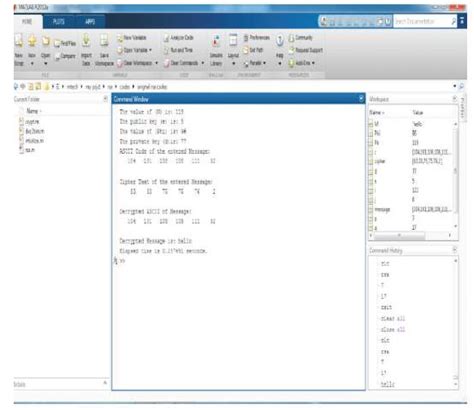
Task: Open the Command Window actions menu
Action: click(361, 99)
